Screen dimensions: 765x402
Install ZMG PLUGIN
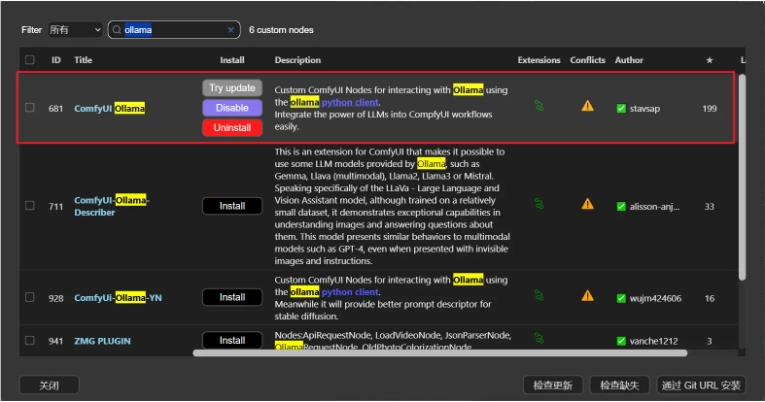pyautogui.click(x=232, y=341)
